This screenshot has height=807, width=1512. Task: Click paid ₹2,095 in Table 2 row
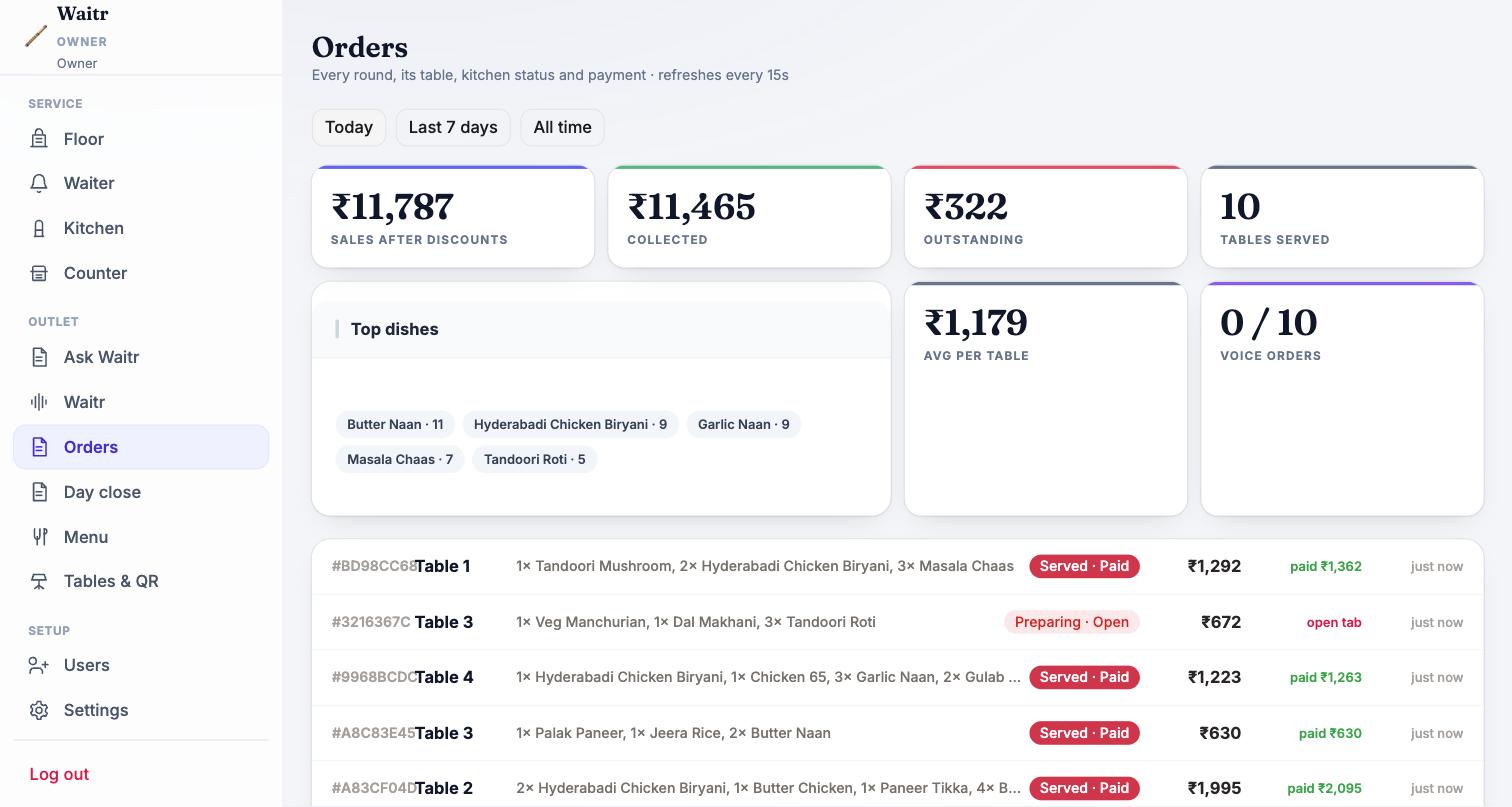[x=1325, y=788]
